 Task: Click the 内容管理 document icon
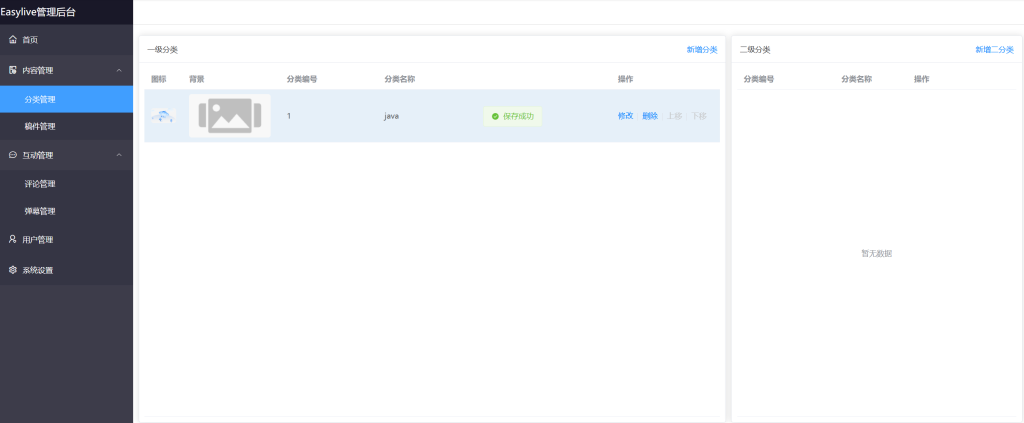(12, 70)
